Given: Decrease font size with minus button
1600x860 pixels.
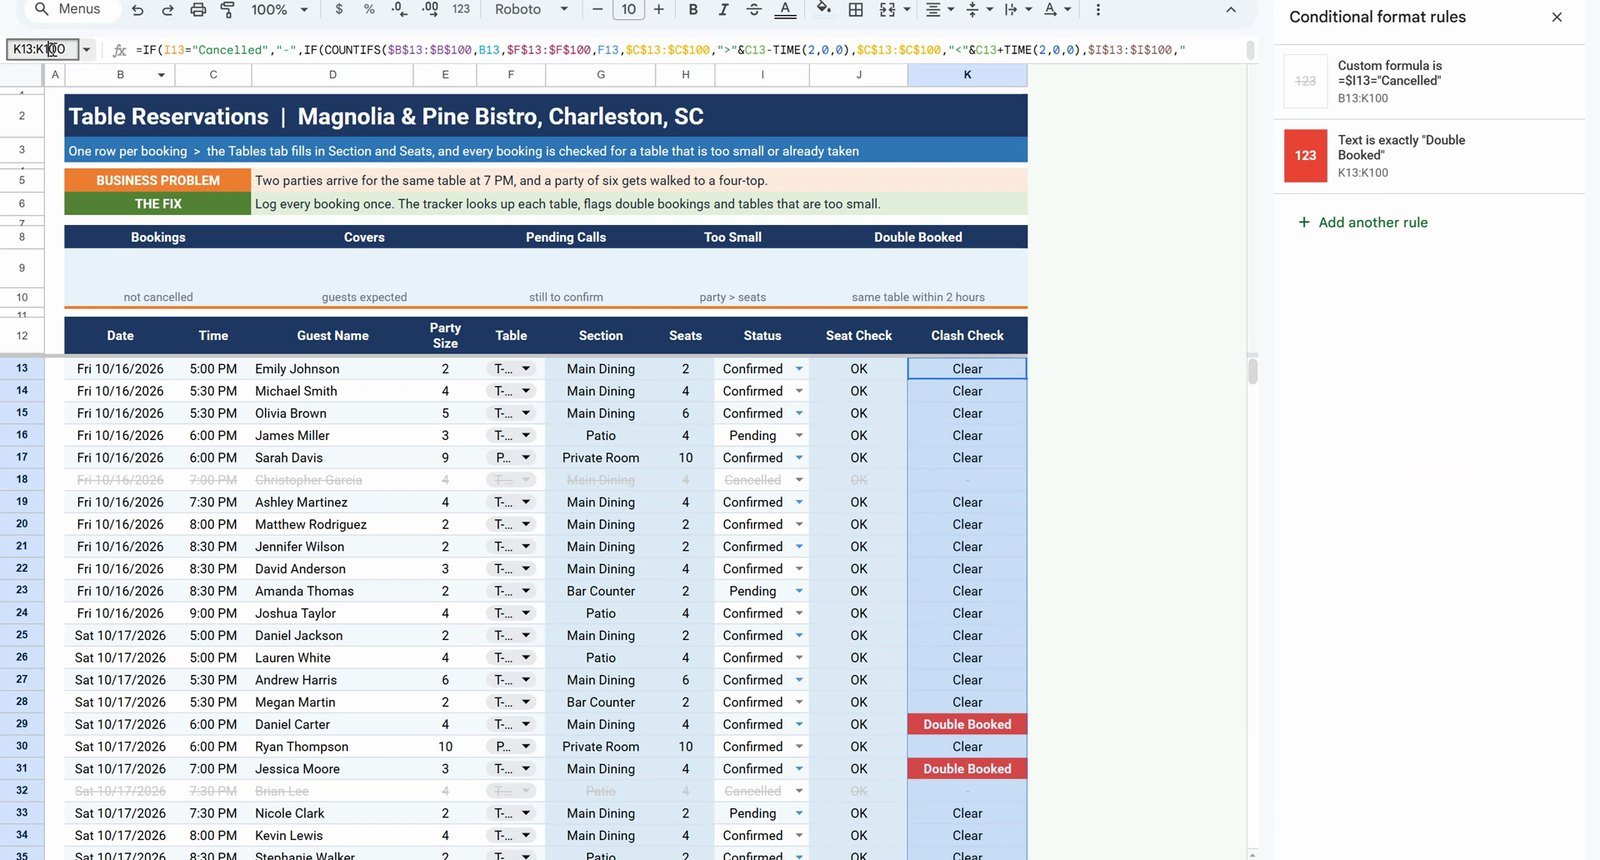Looking at the screenshot, I should pyautogui.click(x=598, y=10).
